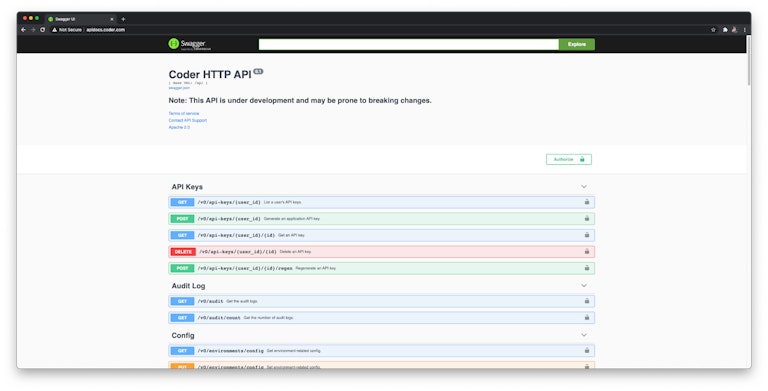The image size is (768, 391).
Task: Open the Terms of service link
Action: pos(184,113)
